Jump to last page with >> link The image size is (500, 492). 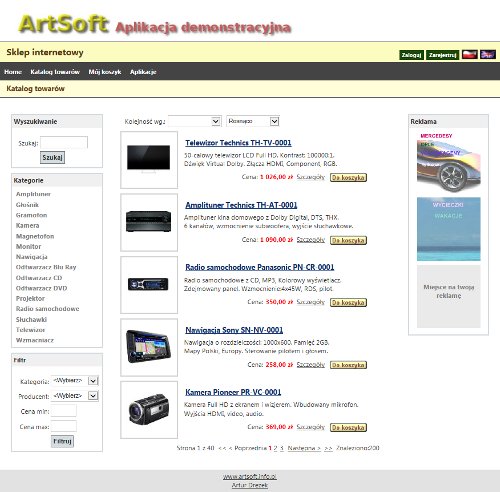[x=328, y=448]
